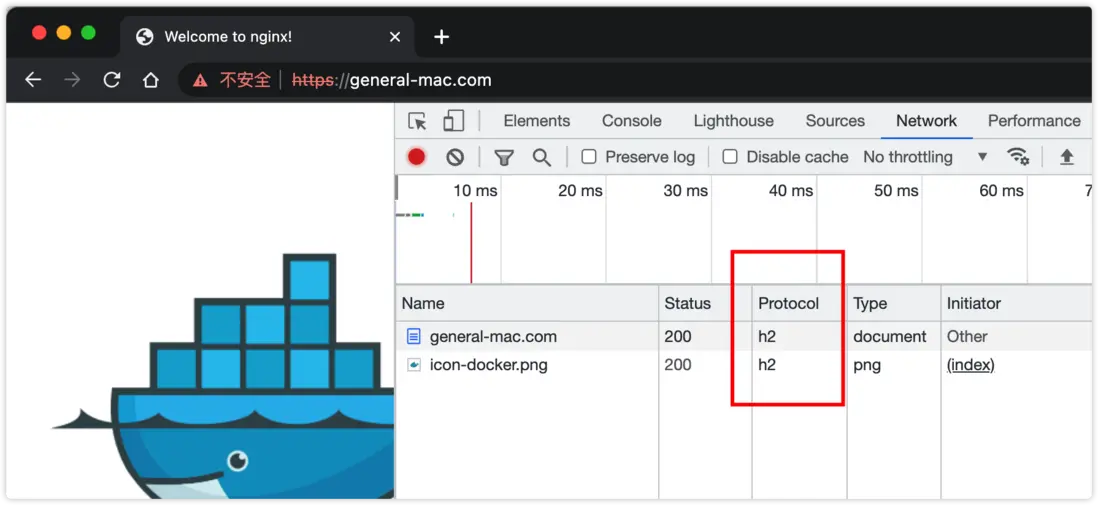Go to the browser home page icon
The height and width of the screenshot is (505, 1098).
(x=151, y=80)
